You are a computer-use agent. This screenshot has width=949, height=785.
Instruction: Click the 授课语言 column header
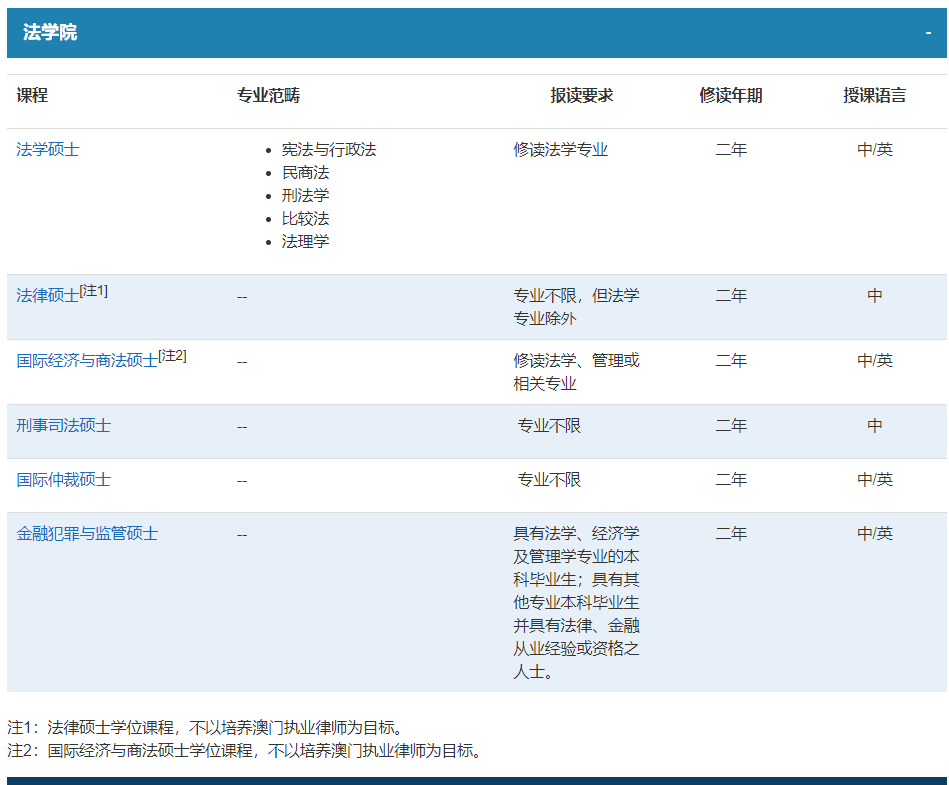pyautogui.click(x=874, y=96)
